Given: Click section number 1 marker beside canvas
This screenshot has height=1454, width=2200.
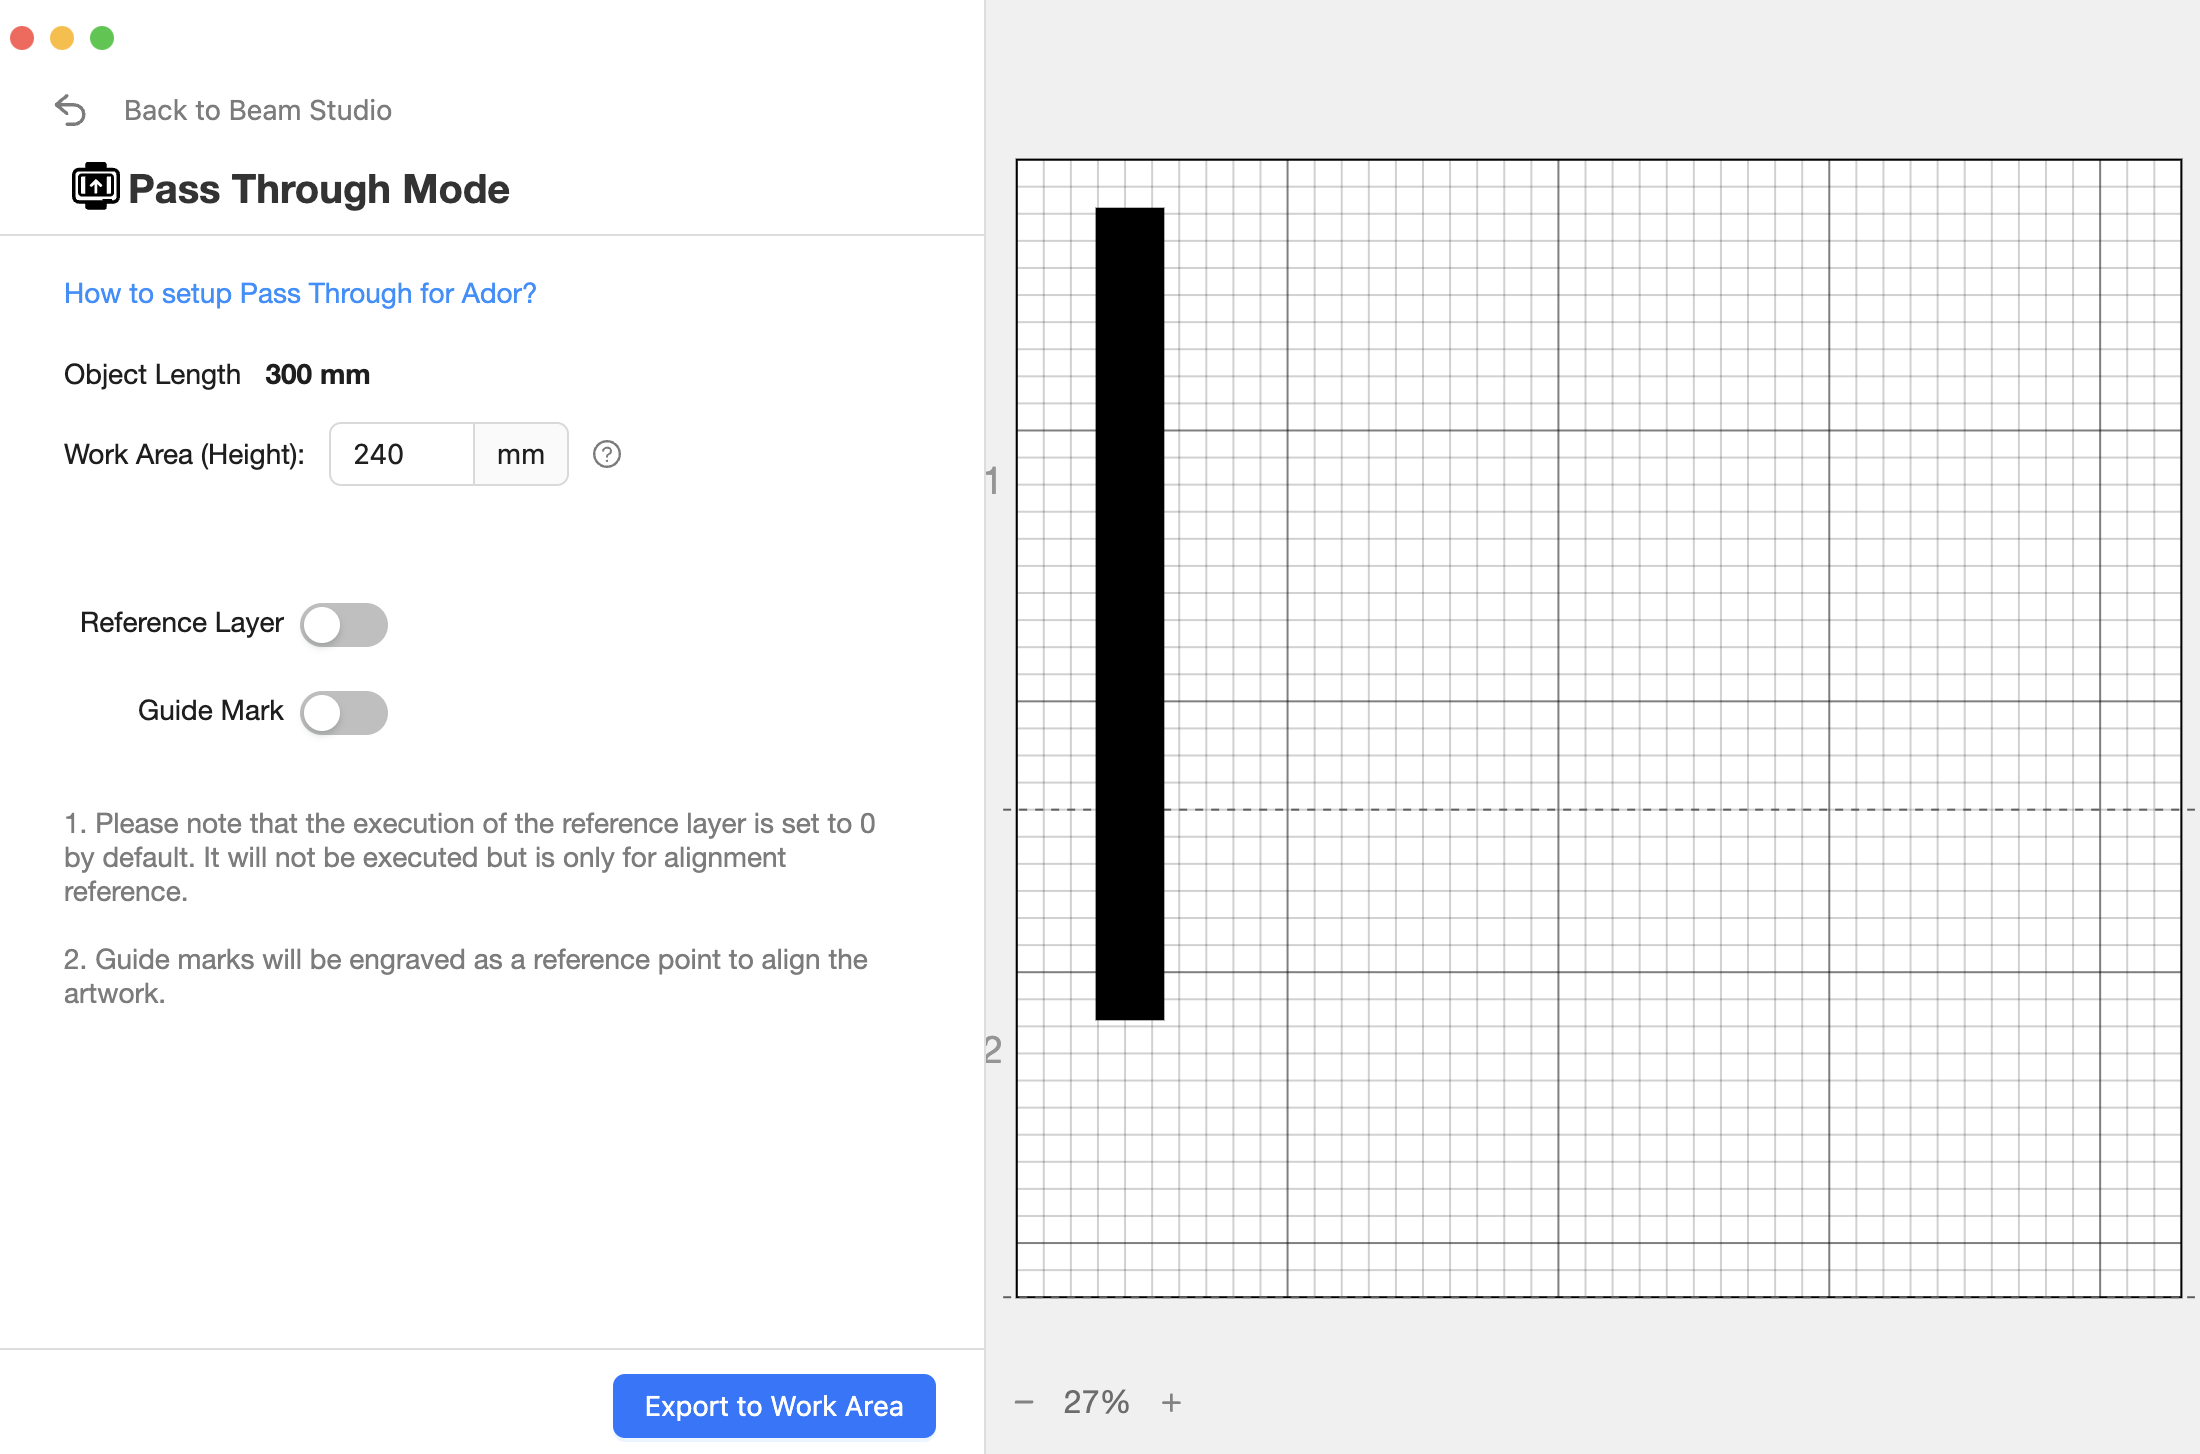Looking at the screenshot, I should 992,481.
